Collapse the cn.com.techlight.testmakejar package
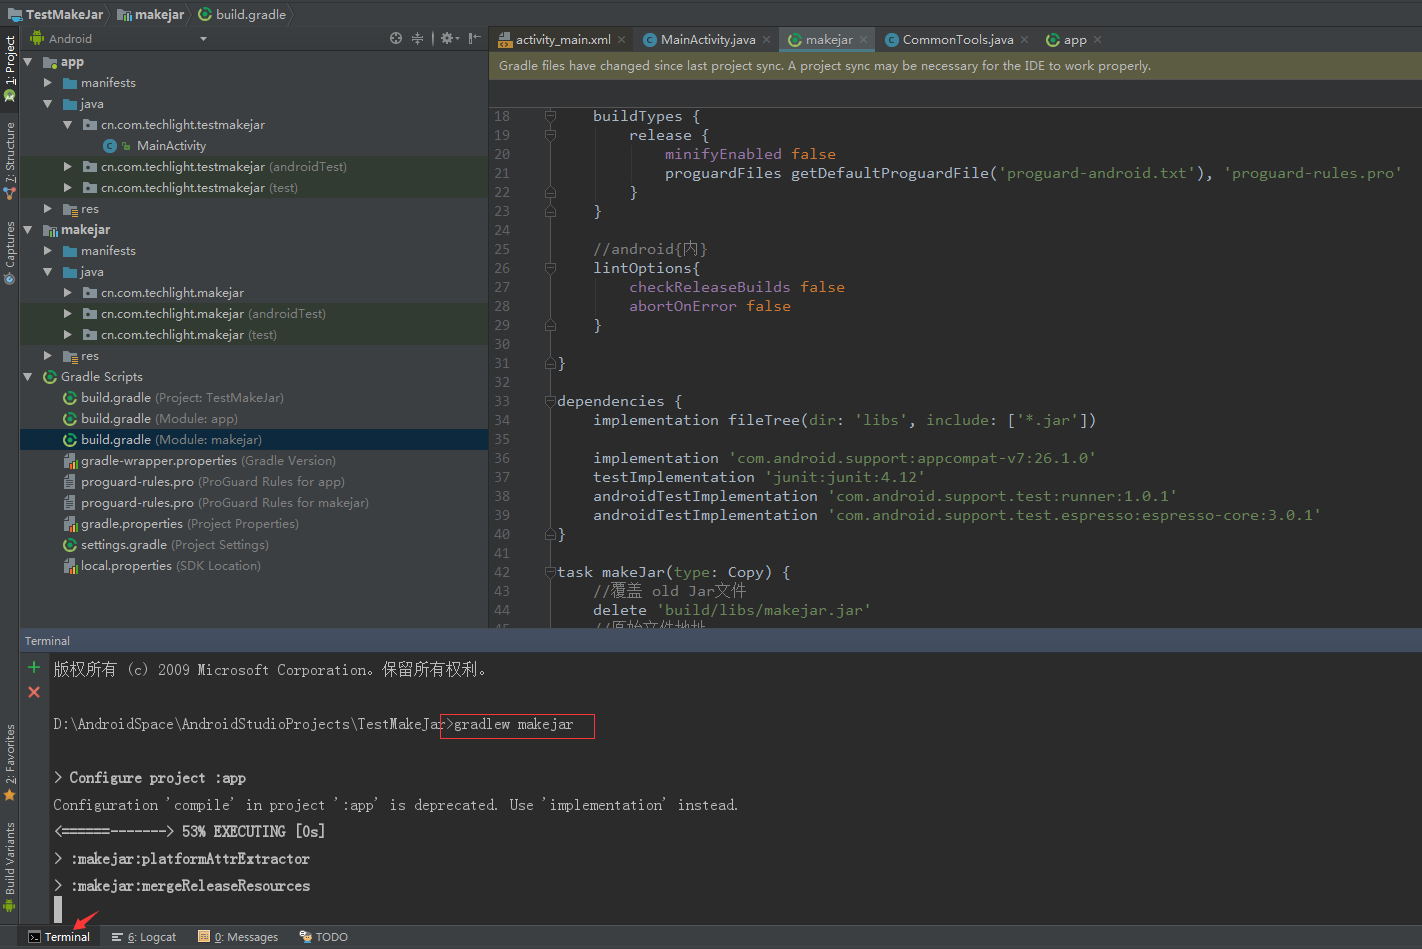The width and height of the screenshot is (1422, 949). point(68,125)
